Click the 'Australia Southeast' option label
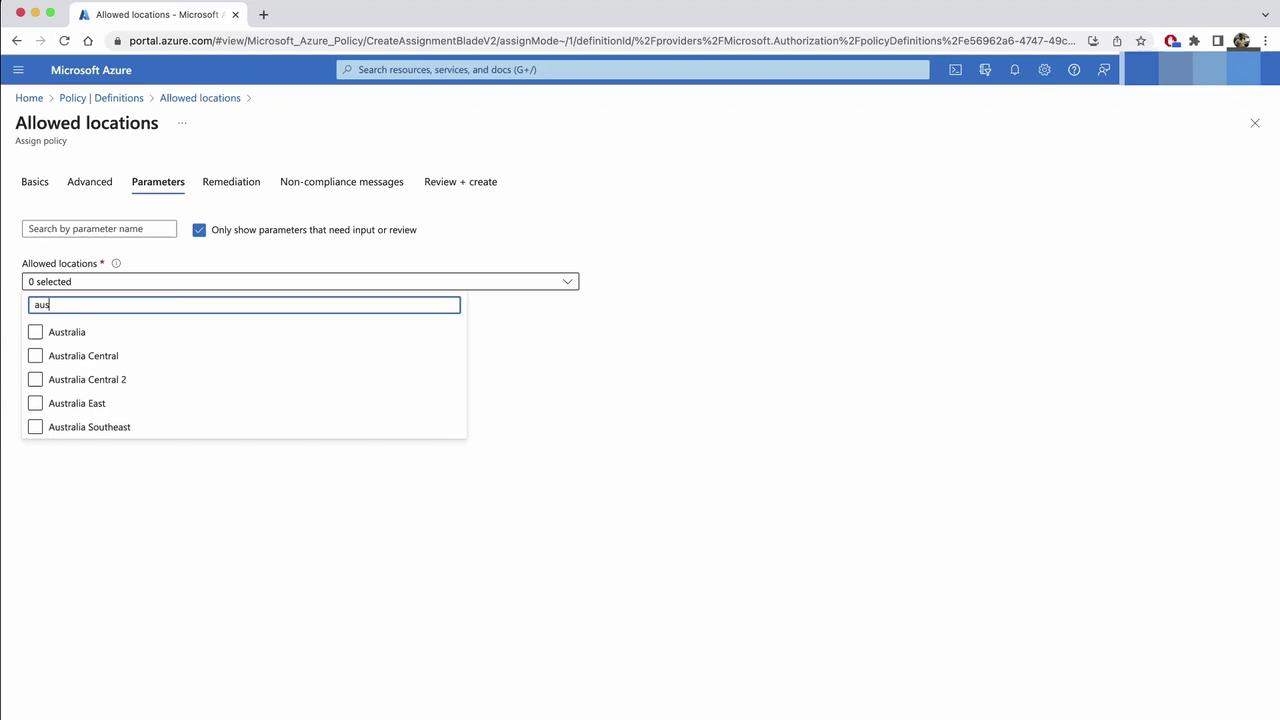Image resolution: width=1280 pixels, height=720 pixels. [x=89, y=427]
